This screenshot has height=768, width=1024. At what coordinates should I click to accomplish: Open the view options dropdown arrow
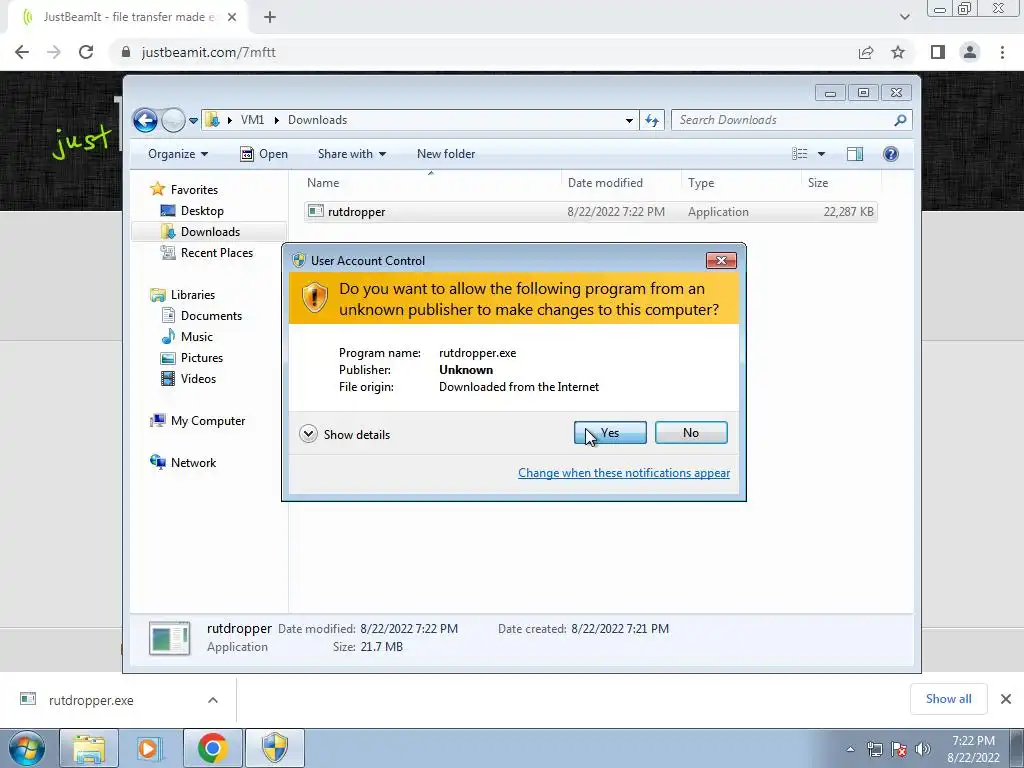pos(822,154)
